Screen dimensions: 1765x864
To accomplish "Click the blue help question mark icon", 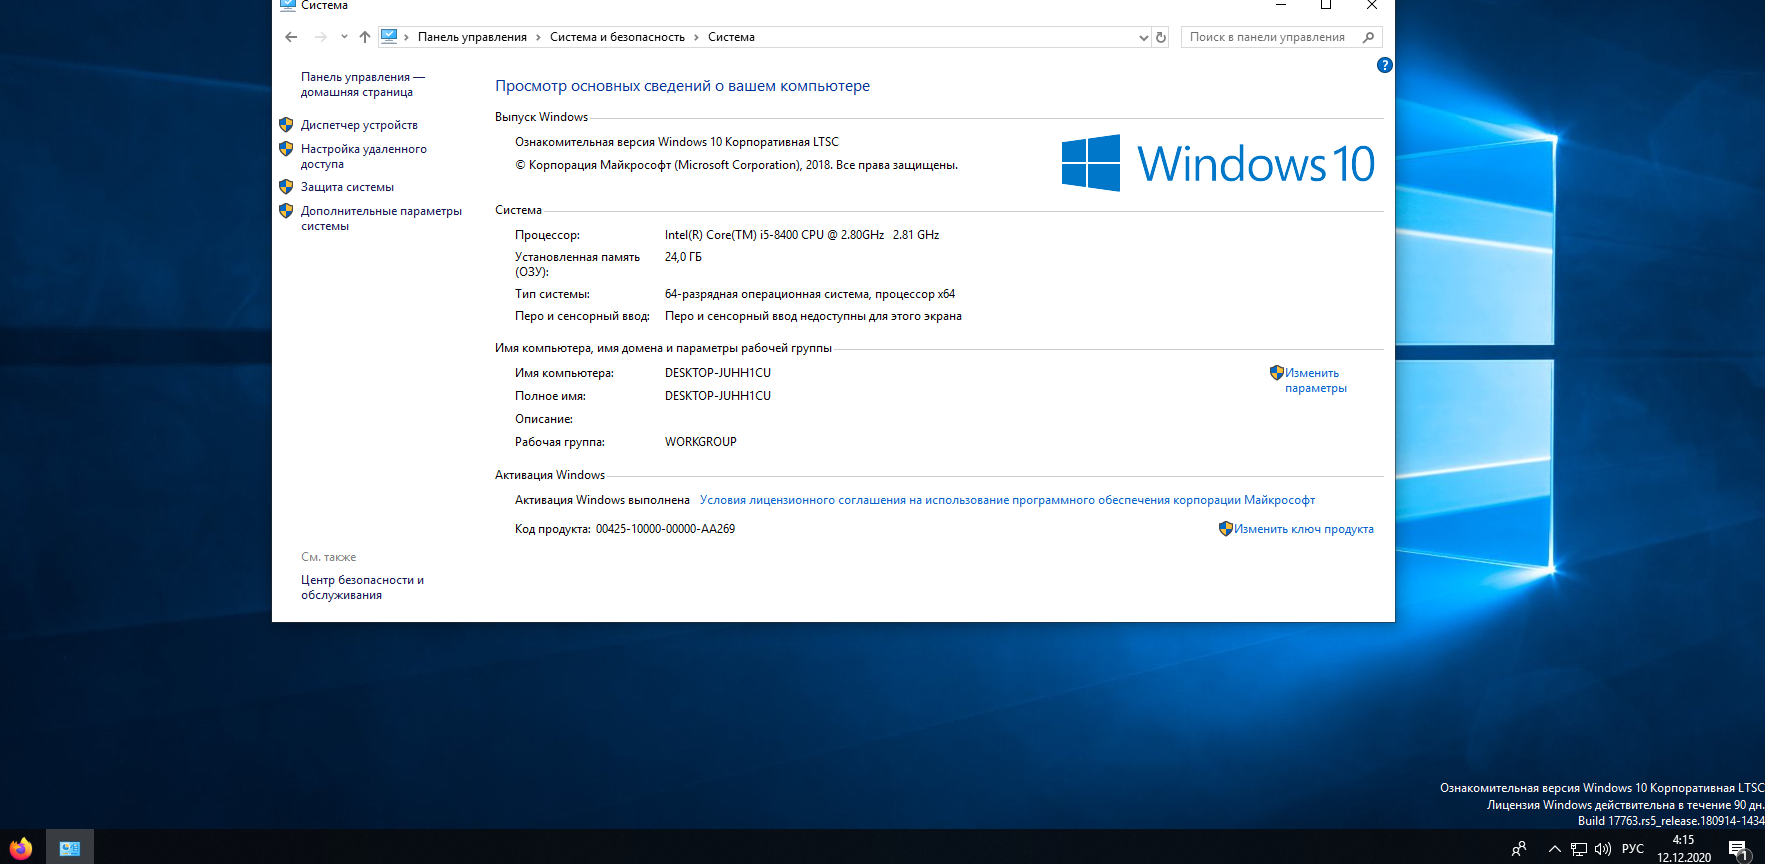I will 1384,65.
